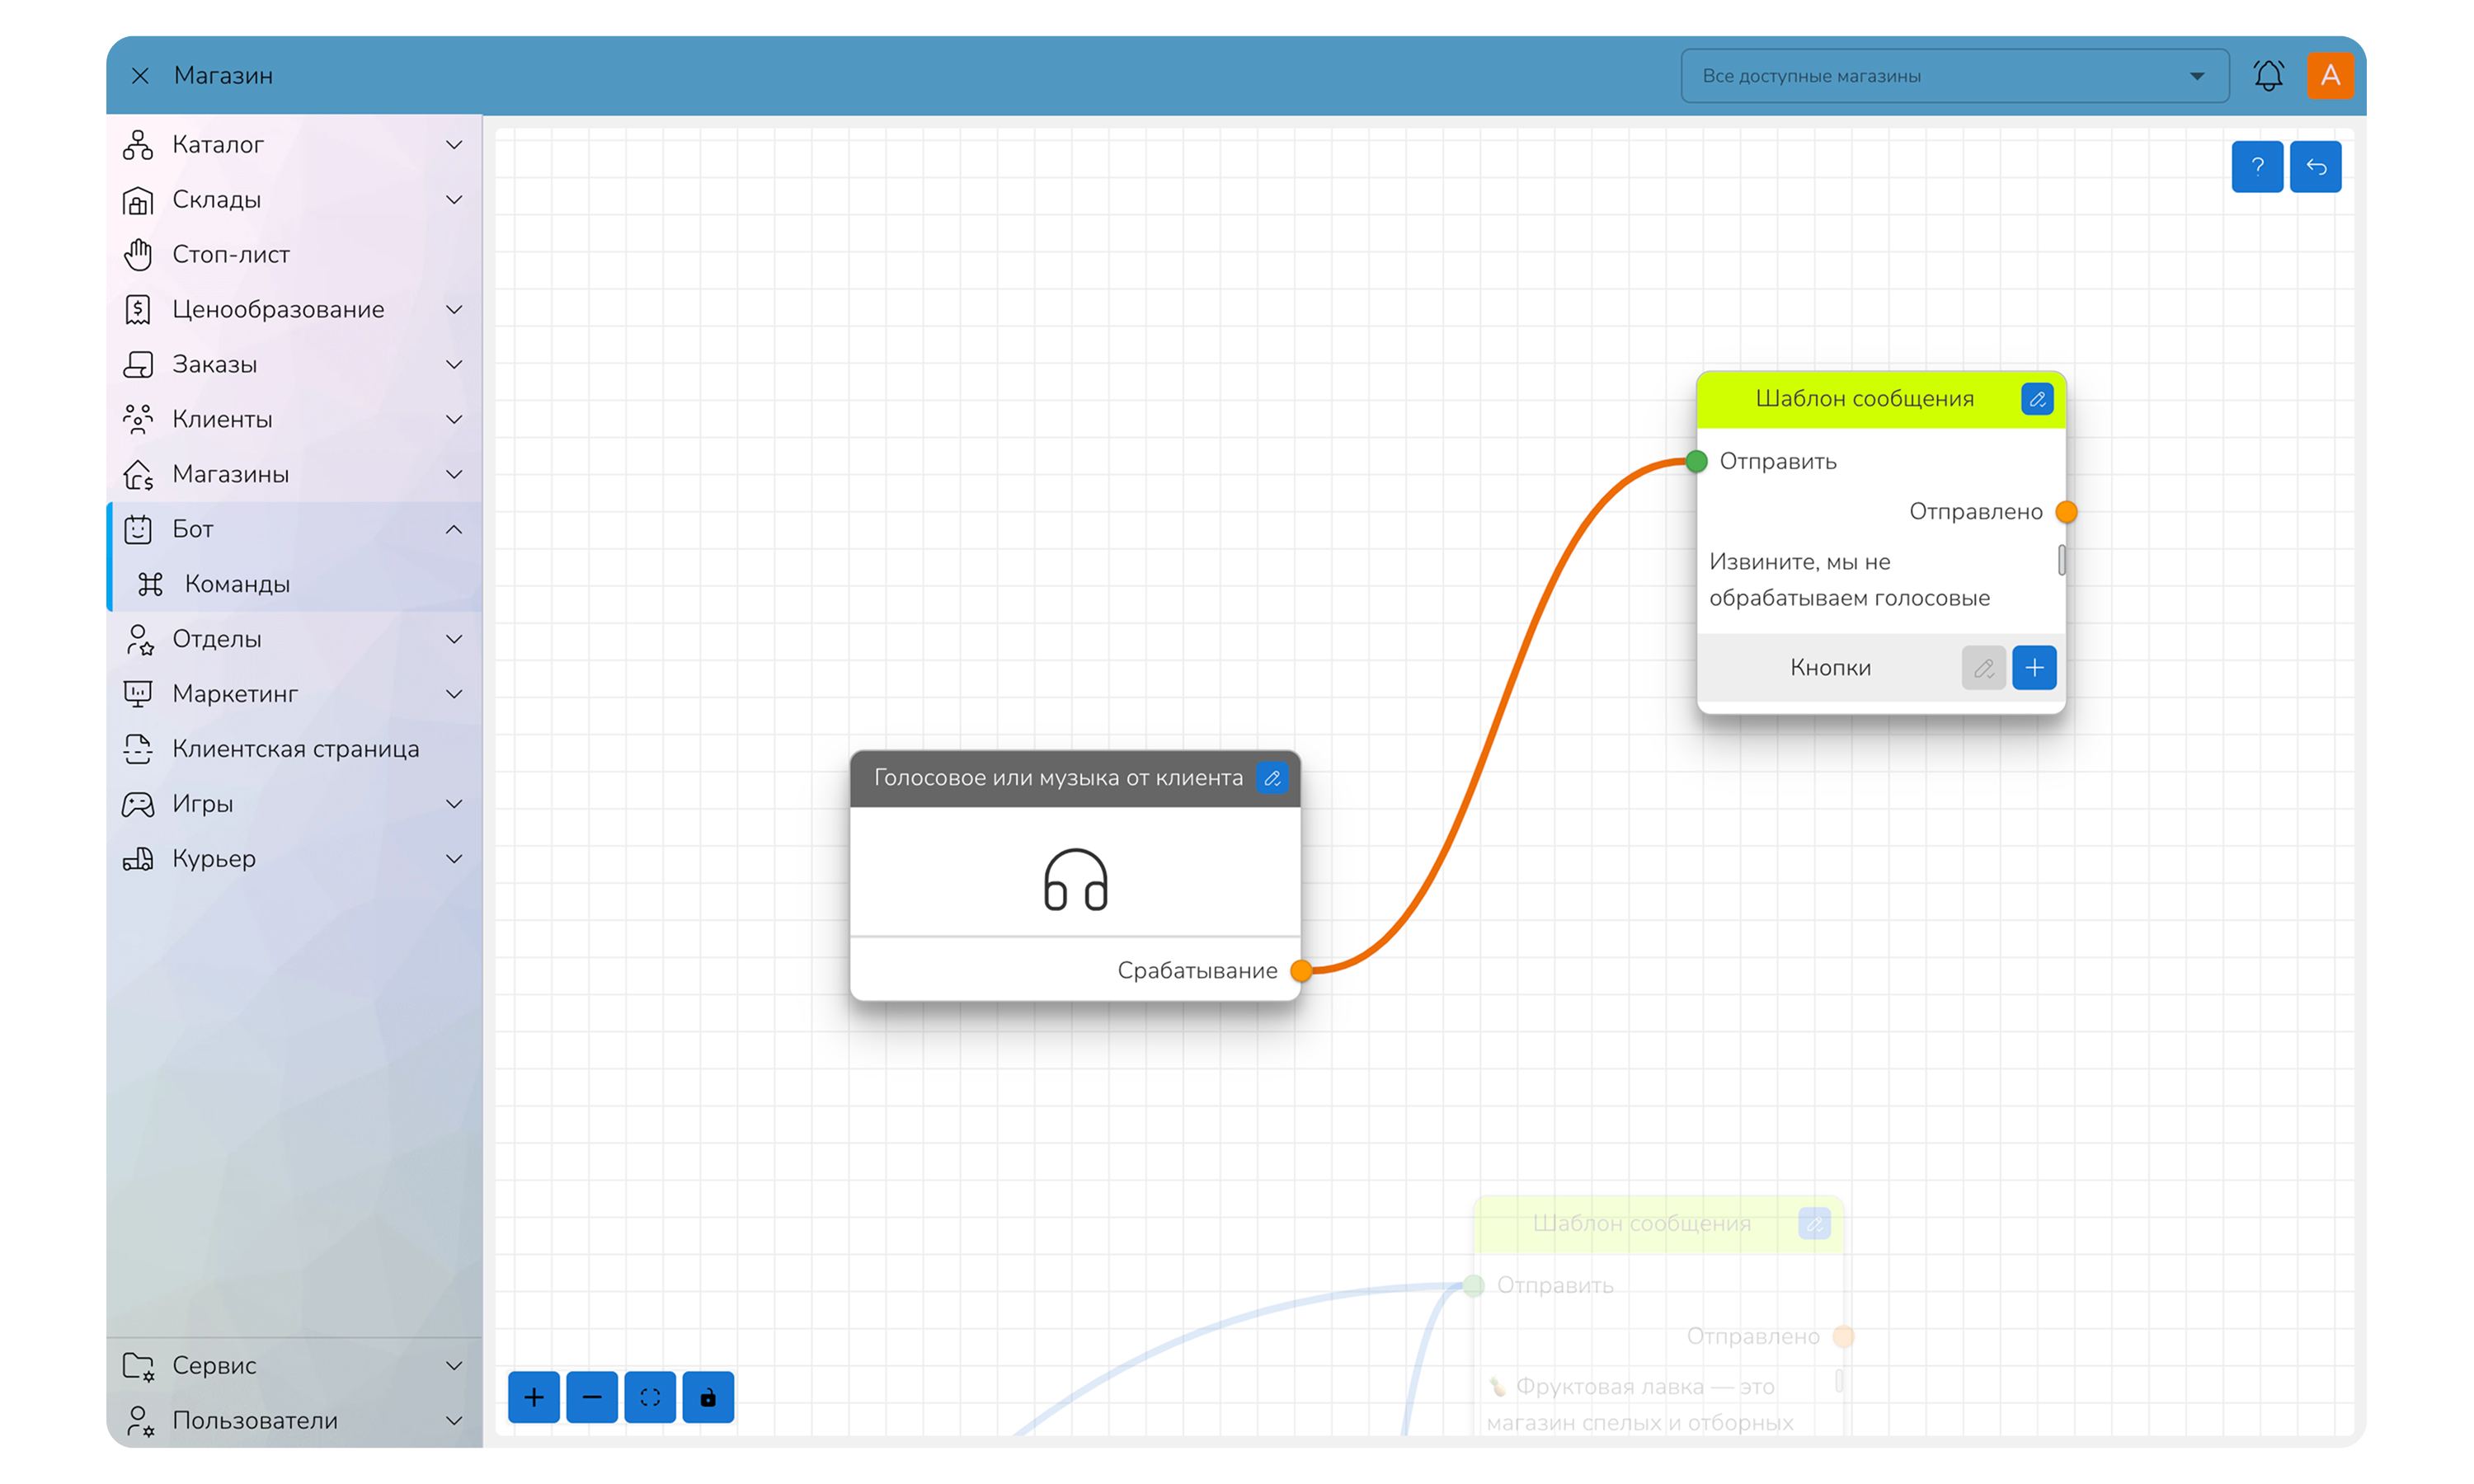Open Клиентская страница menu item

[x=295, y=749]
